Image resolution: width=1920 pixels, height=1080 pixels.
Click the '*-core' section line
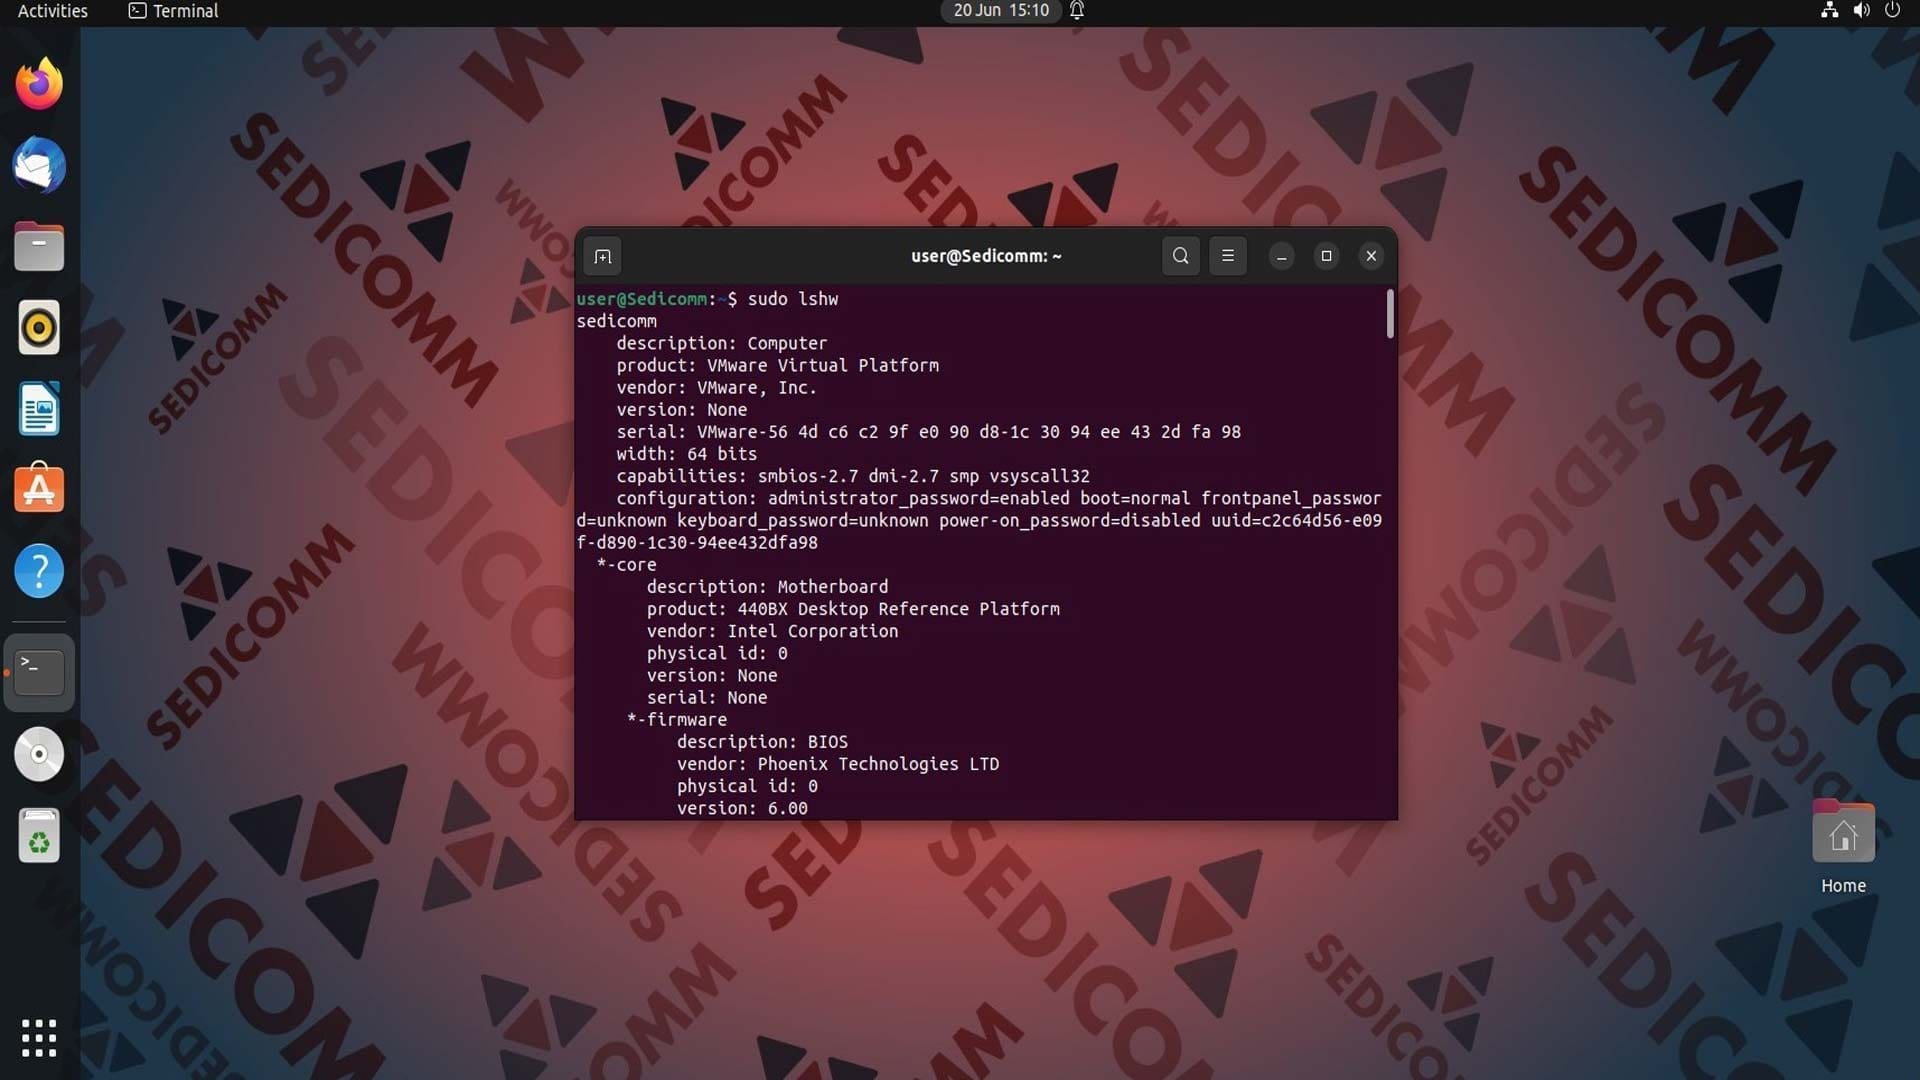[626, 565]
